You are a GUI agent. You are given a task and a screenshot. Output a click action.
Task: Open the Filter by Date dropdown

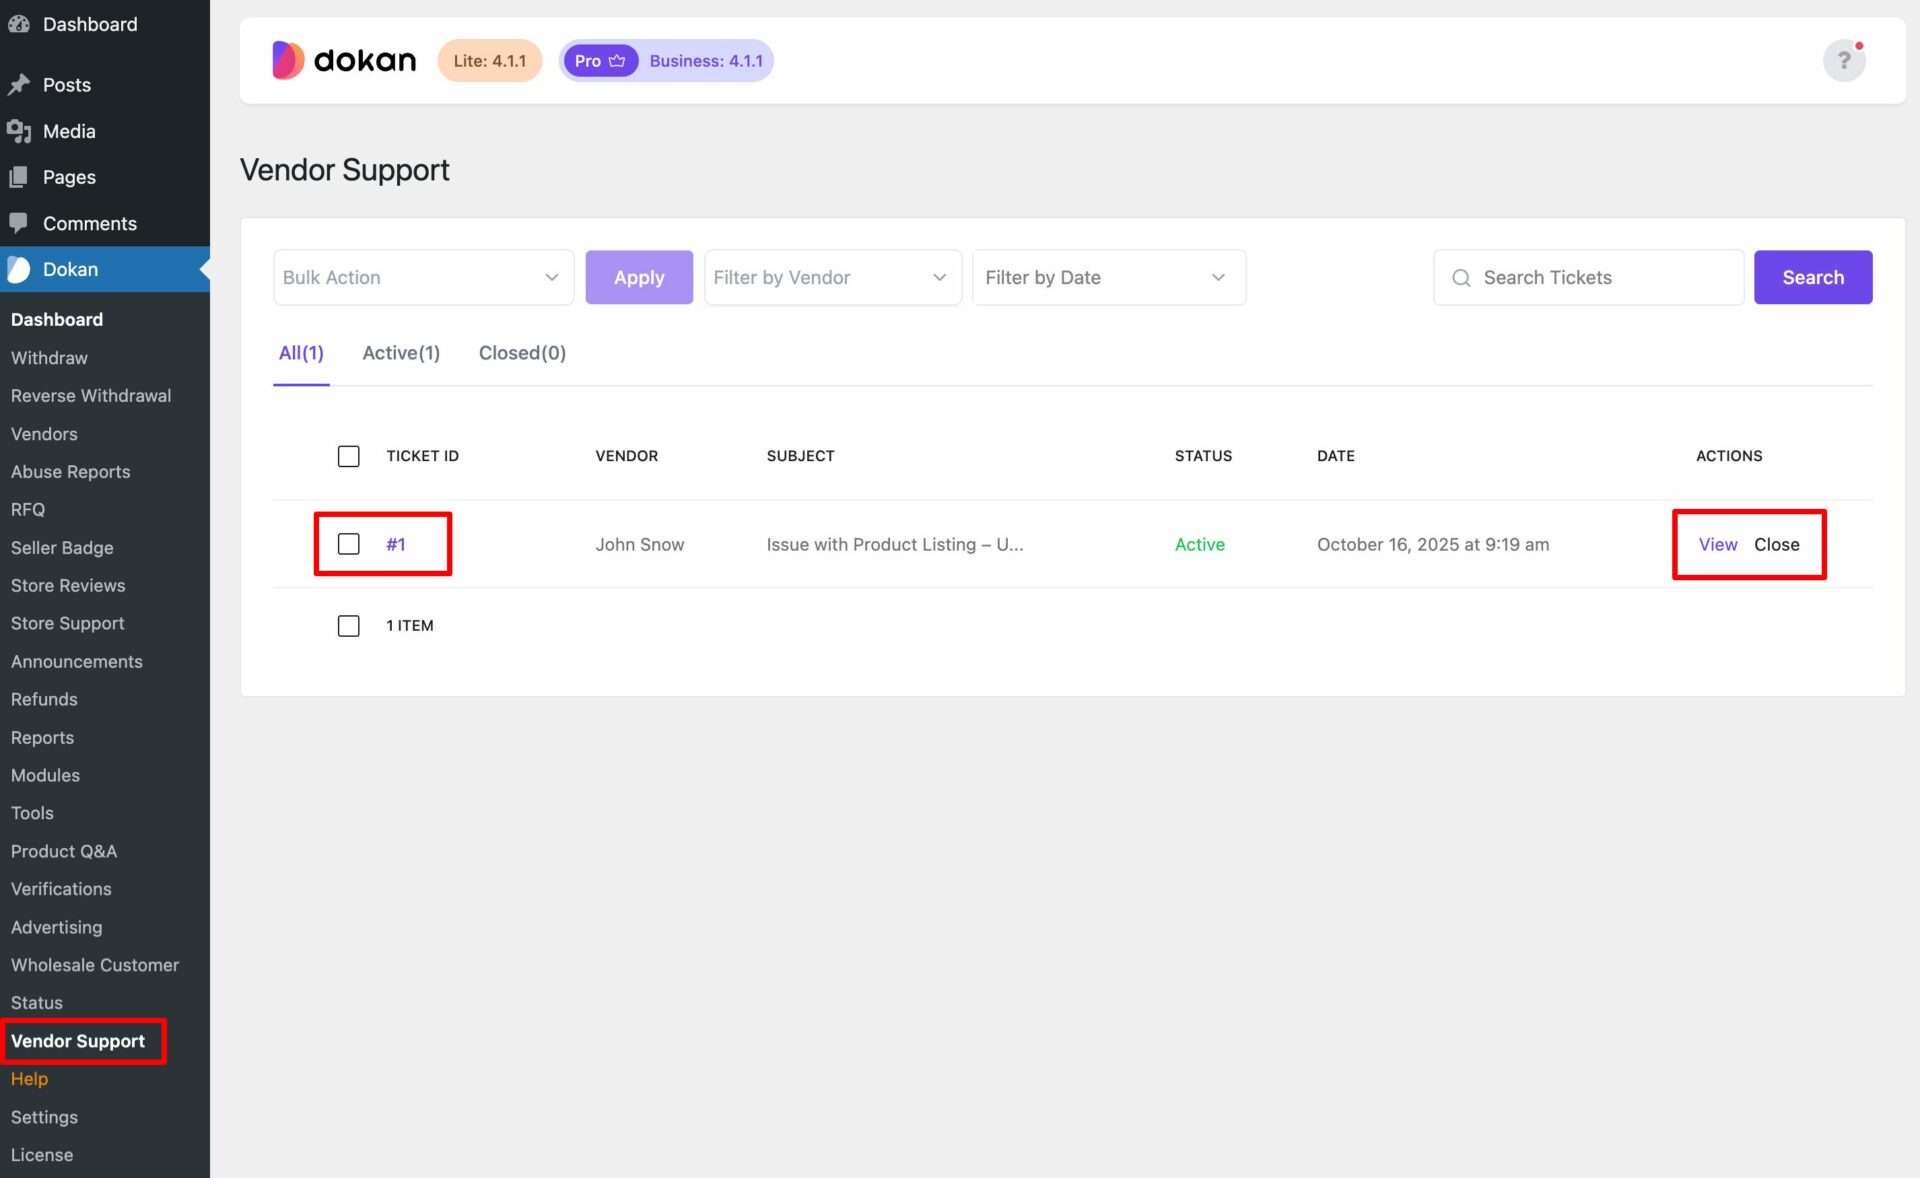(1108, 277)
